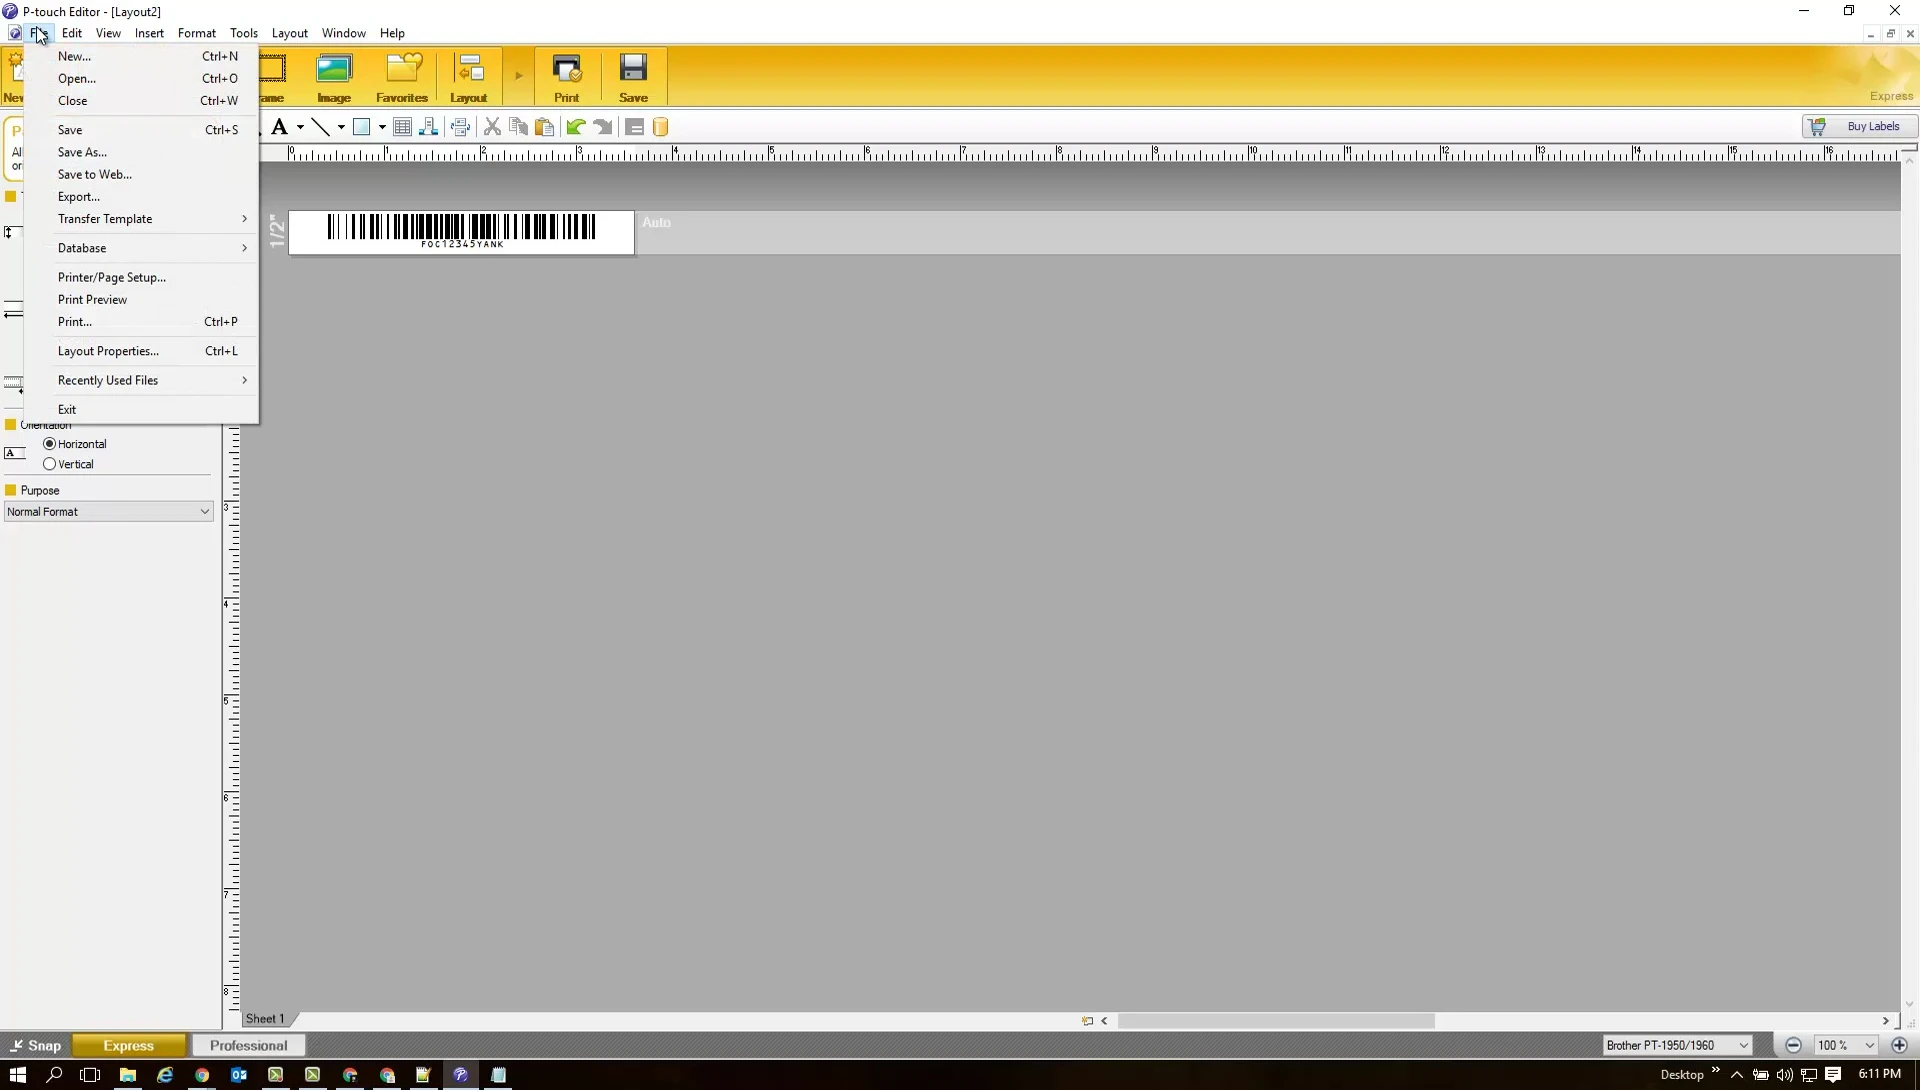
Task: Click the Save floppy disk button
Action: [634, 78]
